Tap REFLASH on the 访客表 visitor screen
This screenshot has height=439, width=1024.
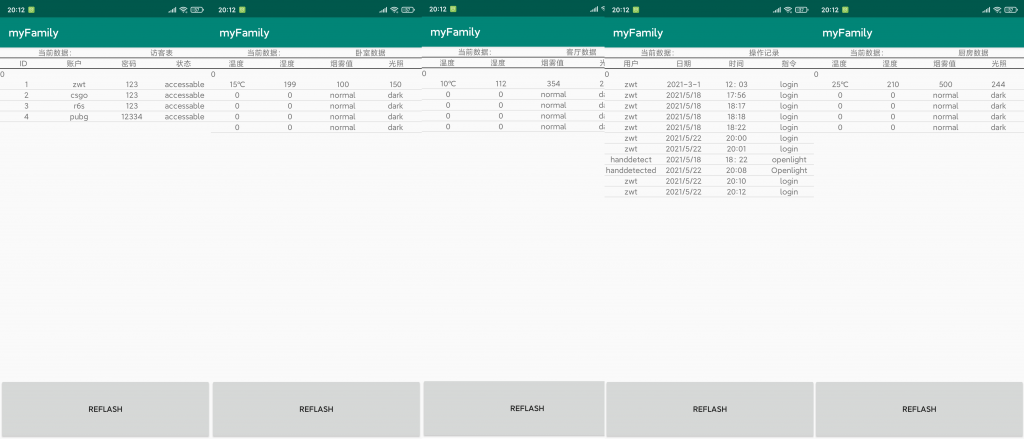click(105, 410)
